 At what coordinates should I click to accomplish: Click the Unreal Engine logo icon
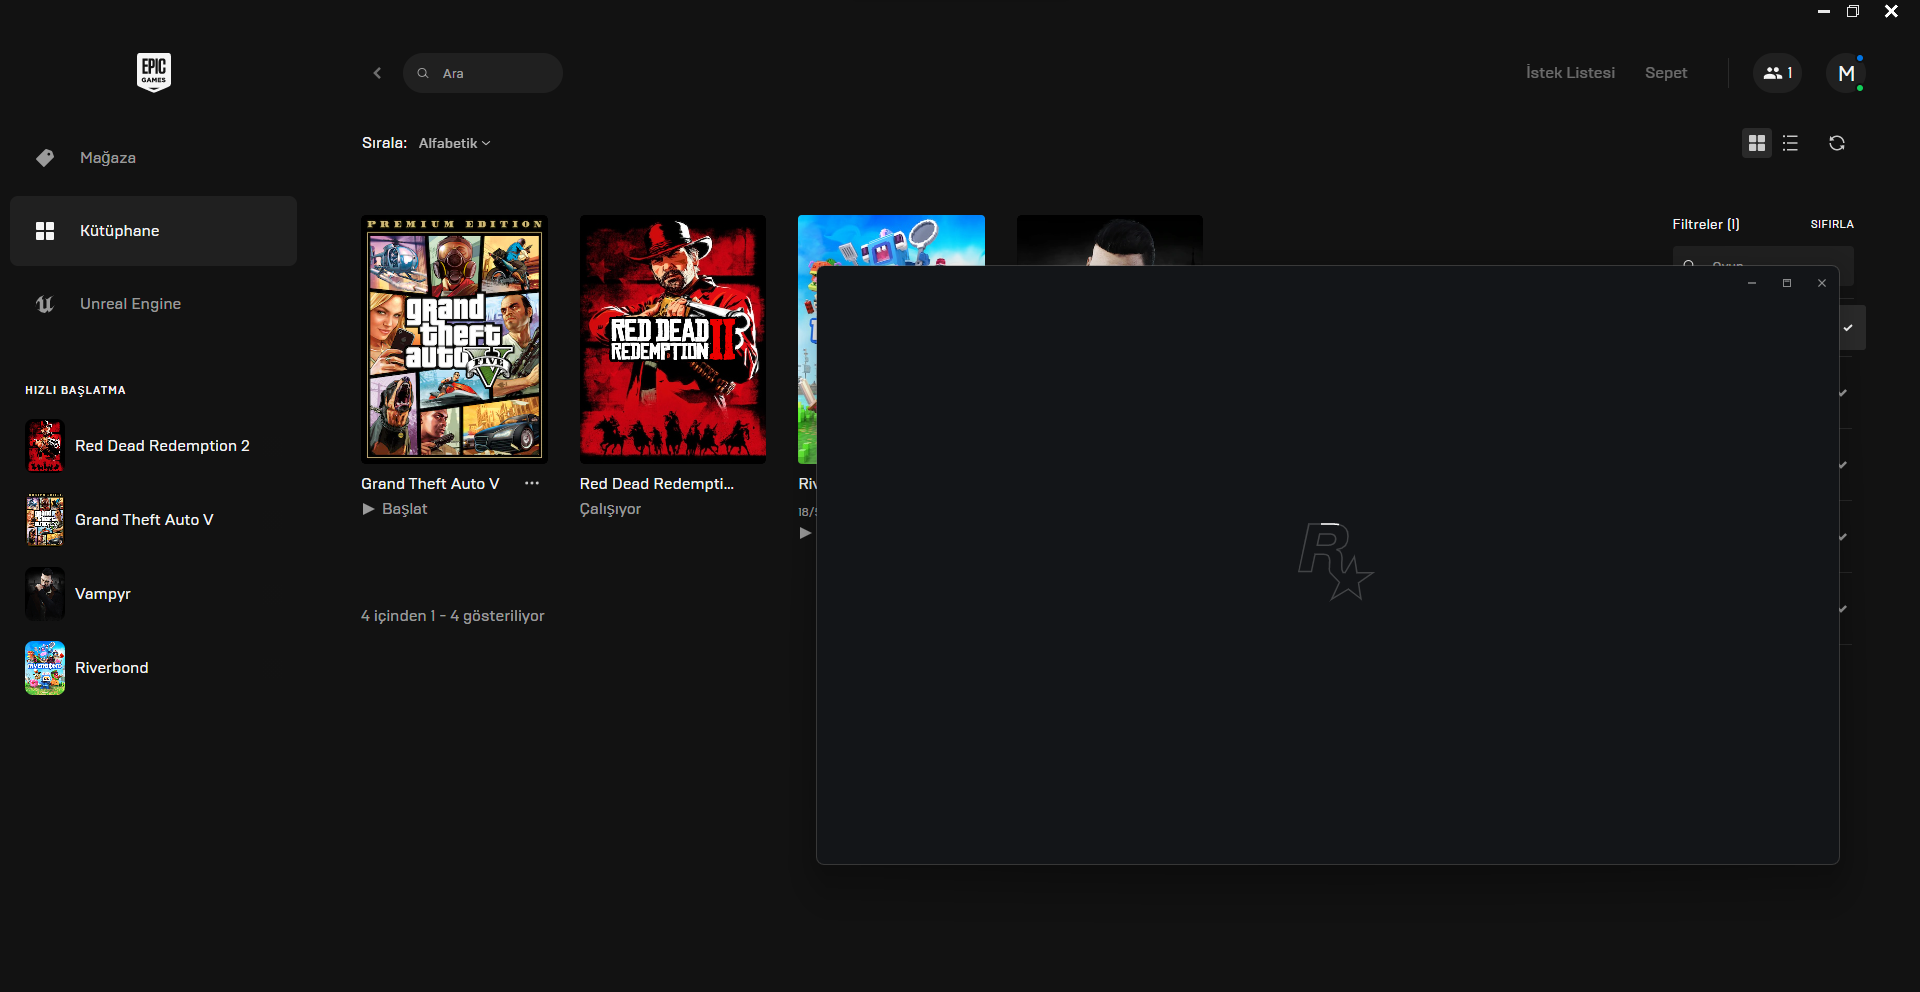click(x=45, y=304)
